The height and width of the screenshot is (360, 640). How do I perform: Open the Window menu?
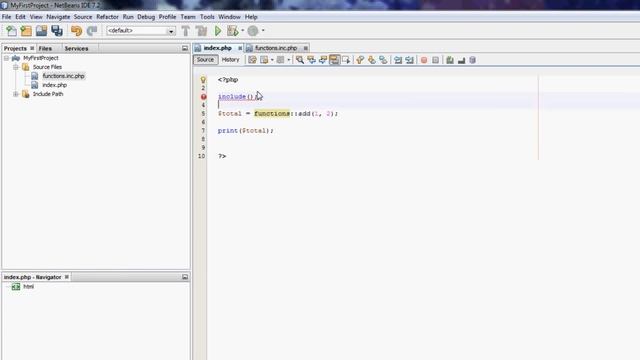[x=229, y=17]
